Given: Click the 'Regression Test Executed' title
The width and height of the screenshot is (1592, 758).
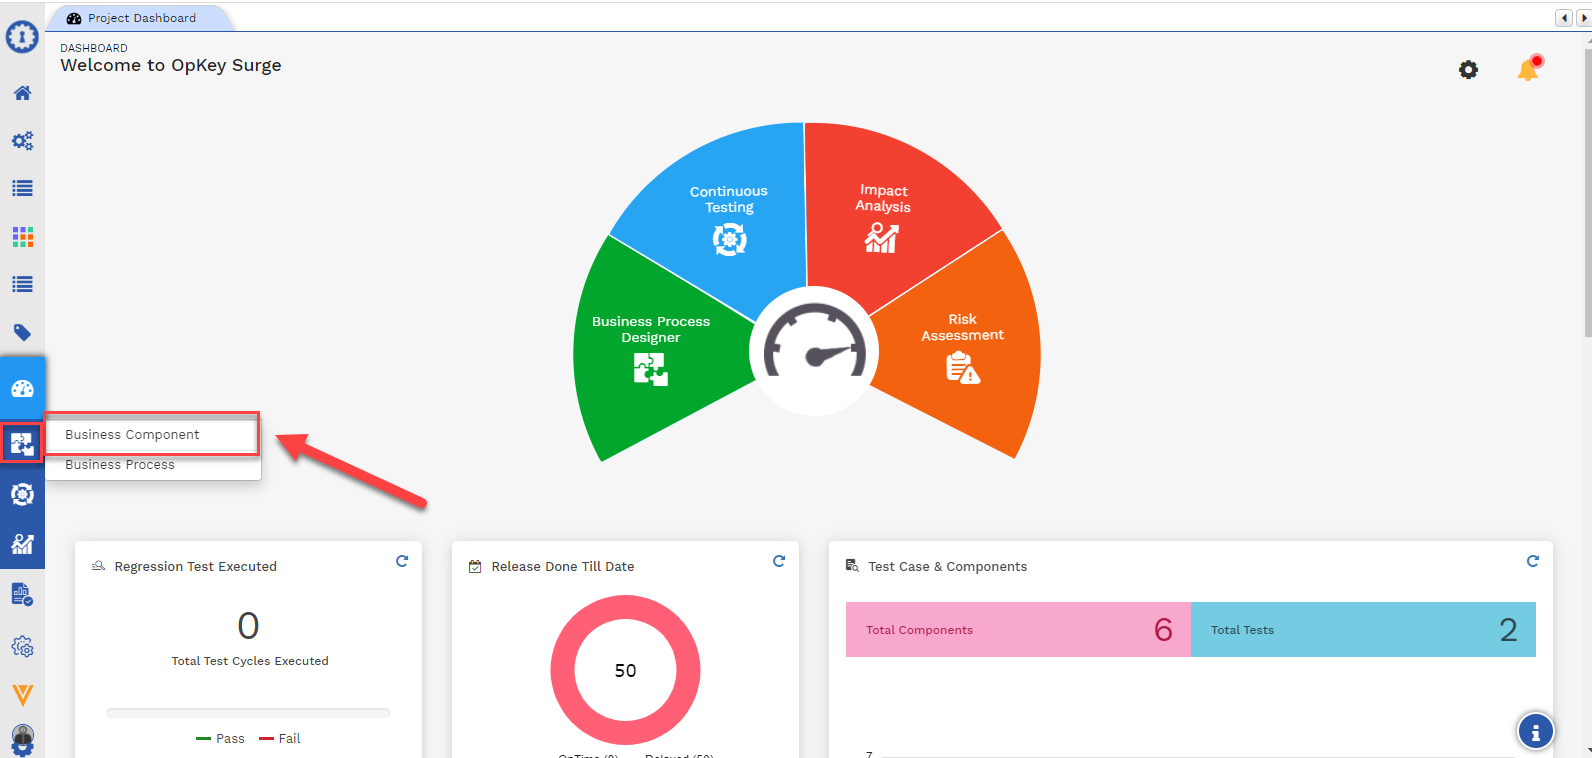Looking at the screenshot, I should point(195,567).
